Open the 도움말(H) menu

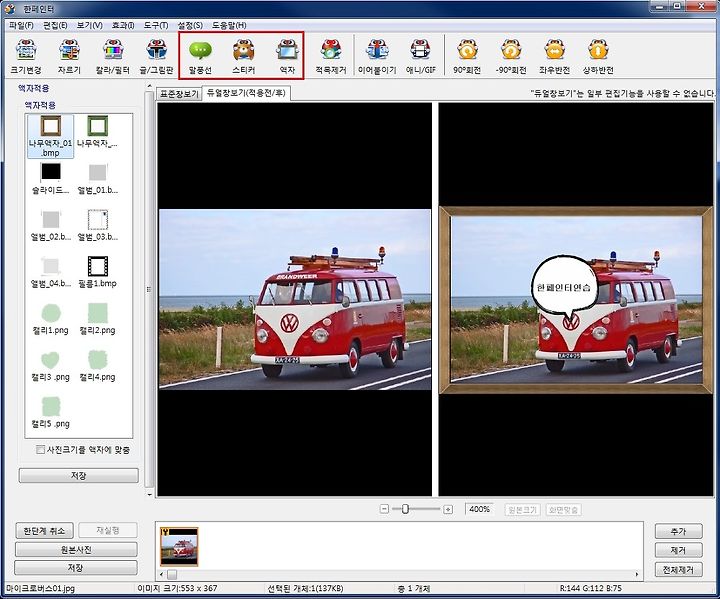point(229,25)
